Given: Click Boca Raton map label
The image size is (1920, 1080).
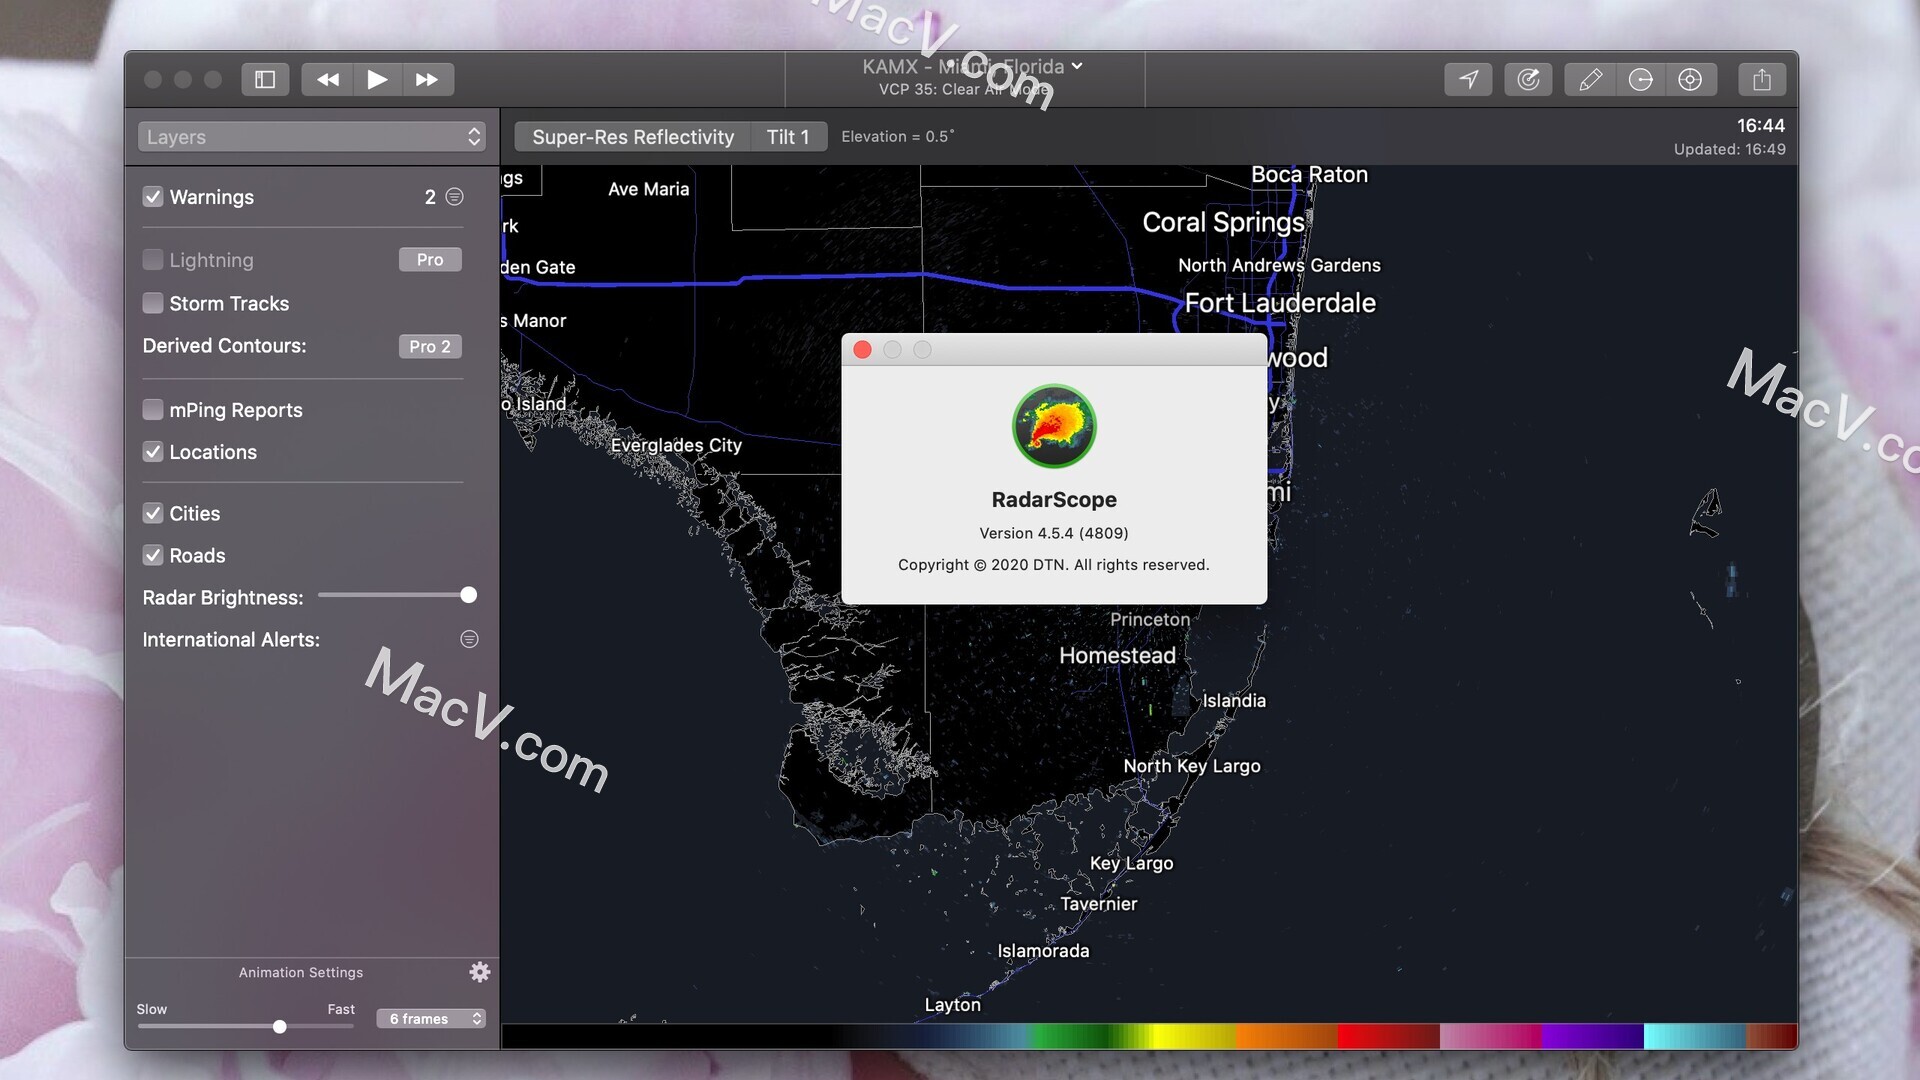Looking at the screenshot, I should pyautogui.click(x=1309, y=174).
